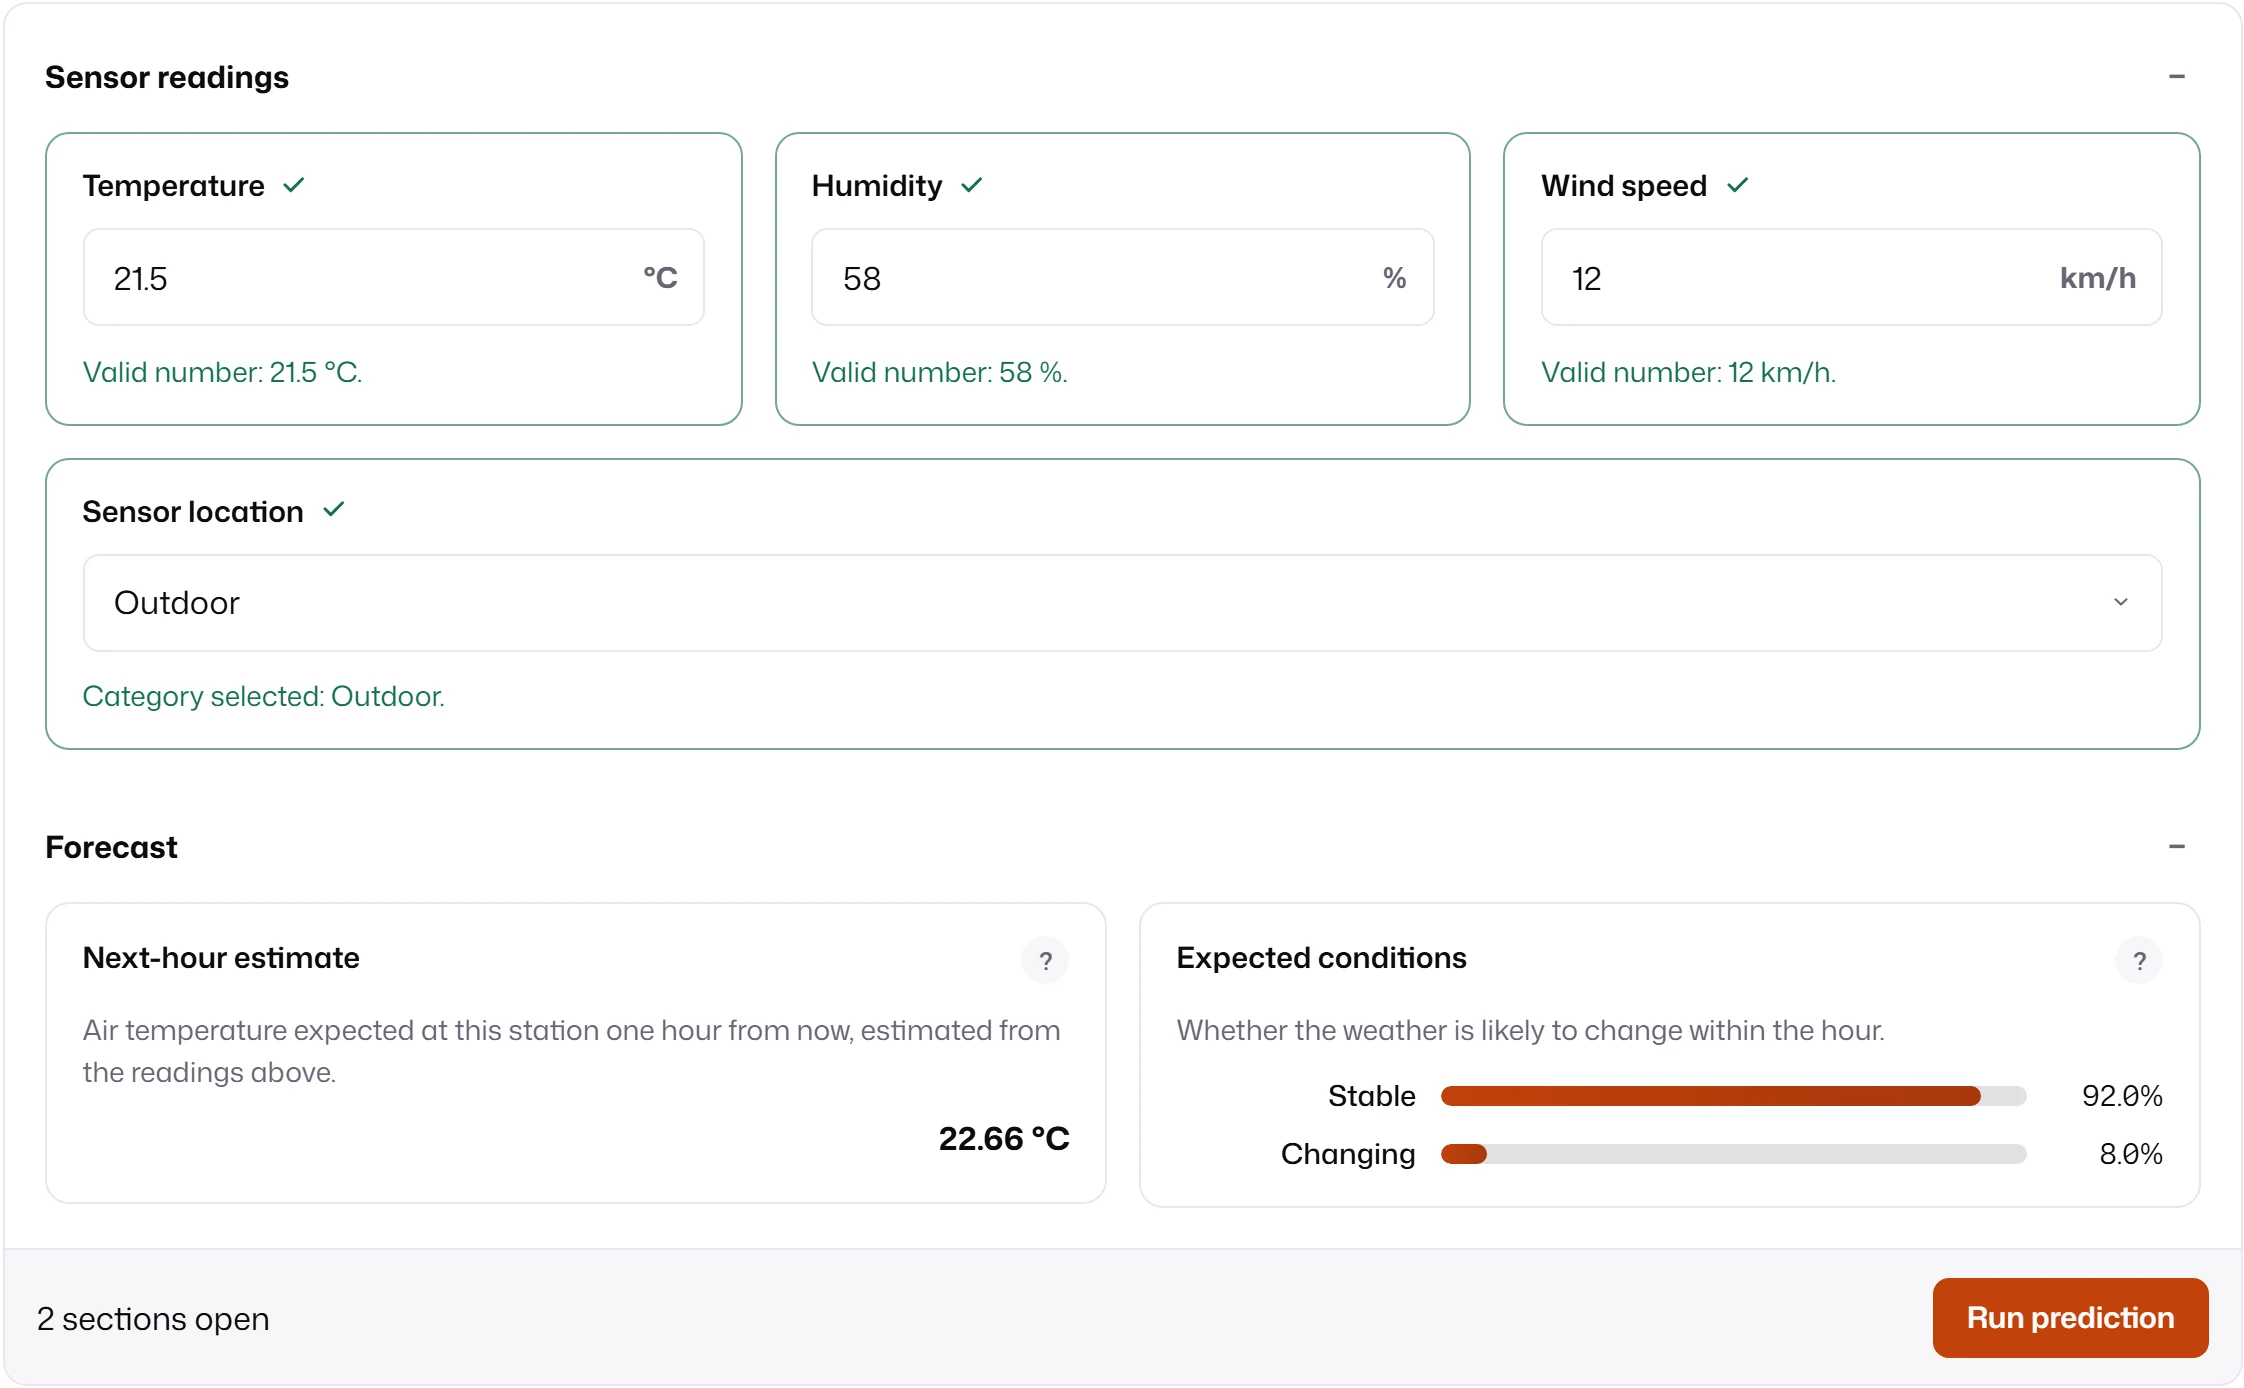The height and width of the screenshot is (1388, 2244).
Task: Click the Forecast heading
Action: tap(111, 847)
